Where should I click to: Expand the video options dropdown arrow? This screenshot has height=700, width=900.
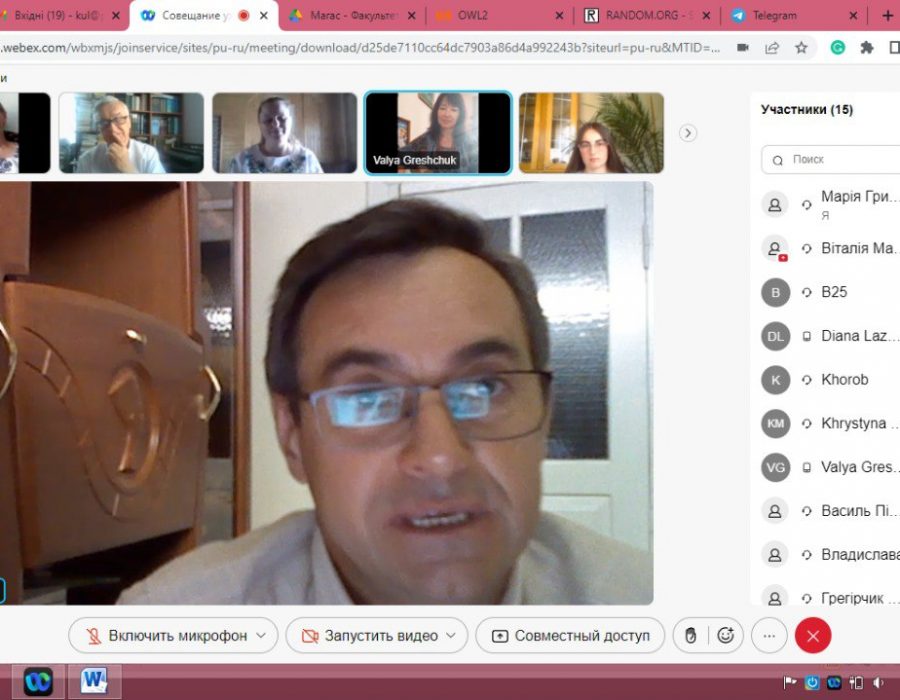click(451, 635)
